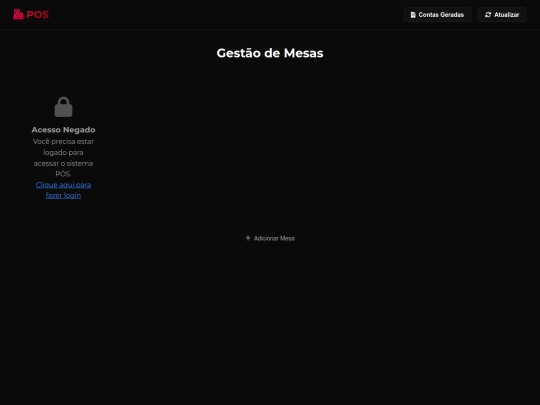The width and height of the screenshot is (540, 405).
Task: Click the word 'Mesas' in the heading
Action: [x=303, y=53]
